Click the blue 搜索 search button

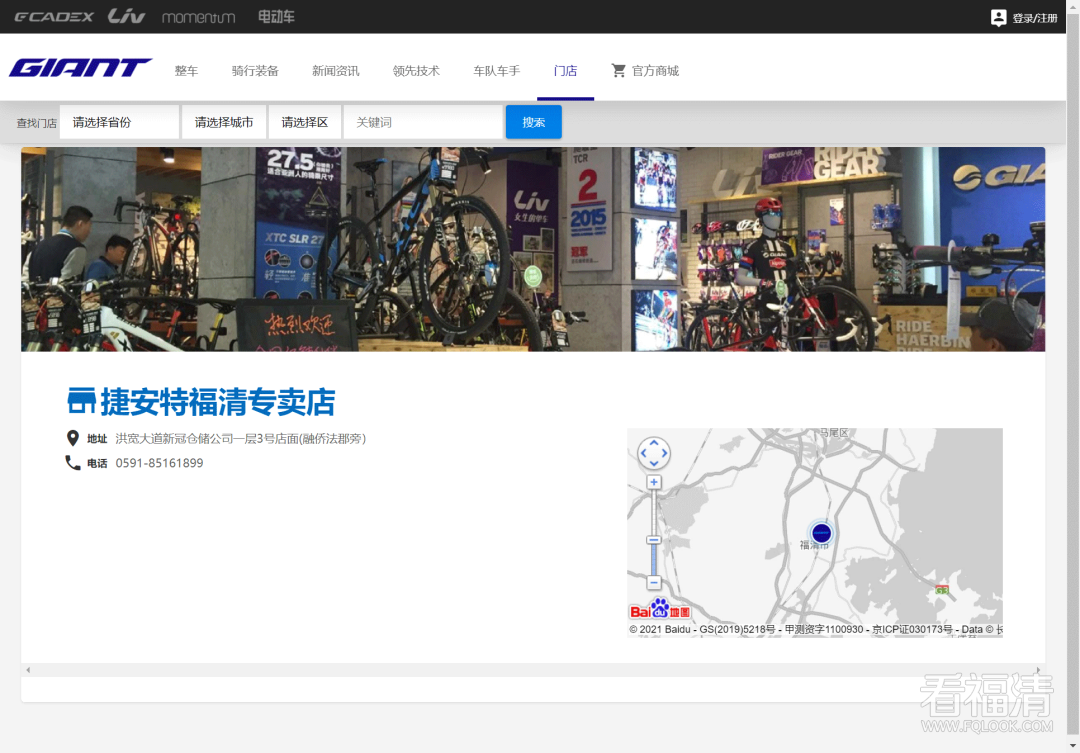(x=534, y=122)
